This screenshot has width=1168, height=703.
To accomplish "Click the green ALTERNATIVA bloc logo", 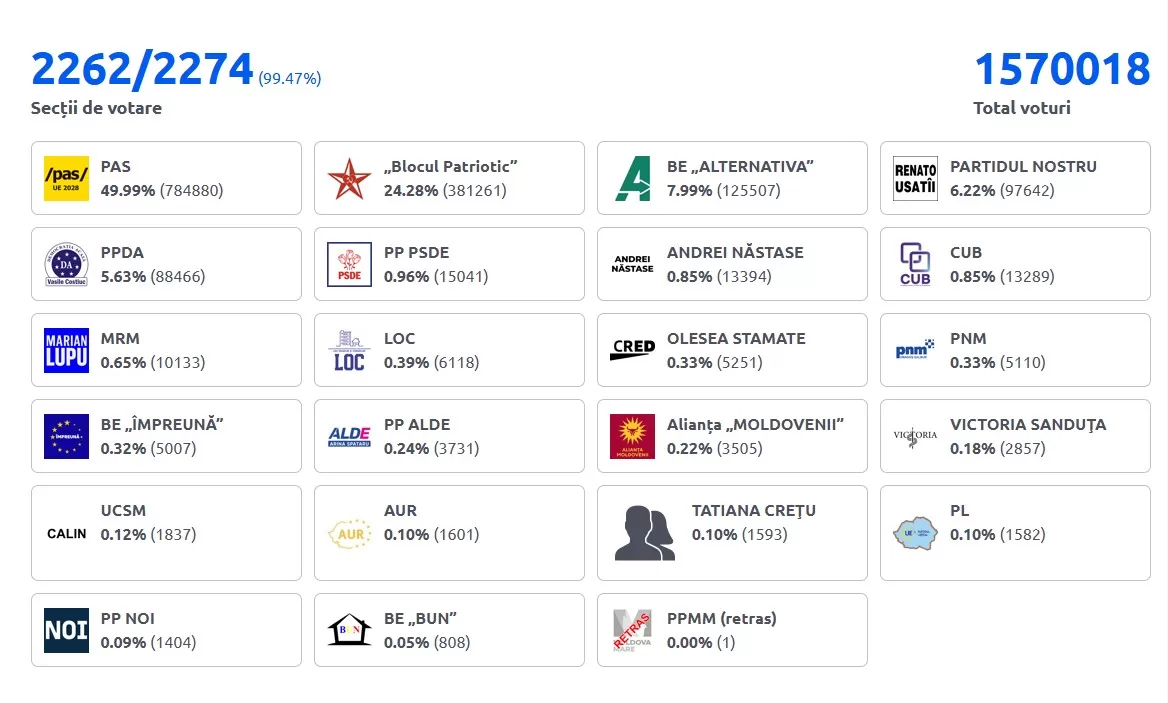I will (x=632, y=178).
